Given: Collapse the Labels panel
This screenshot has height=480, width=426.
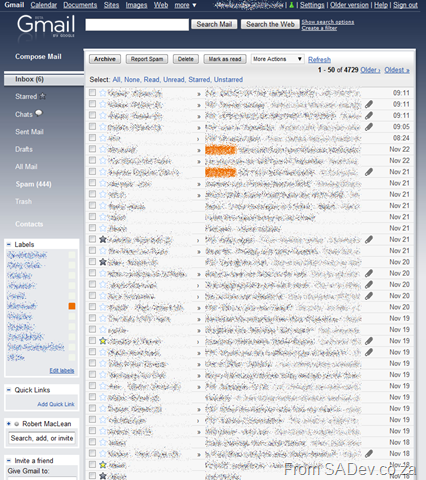Looking at the screenshot, I should pyautogui.click(x=9, y=244).
